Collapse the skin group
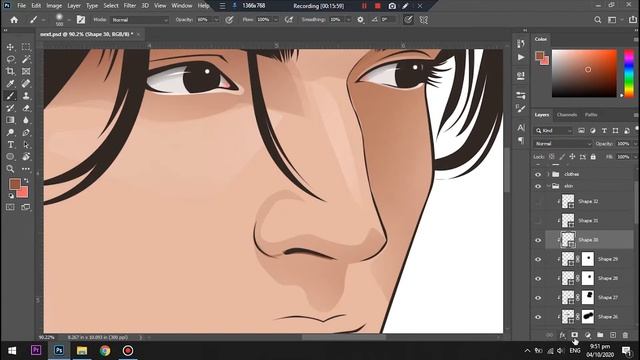The height and width of the screenshot is (360, 640). 548,186
